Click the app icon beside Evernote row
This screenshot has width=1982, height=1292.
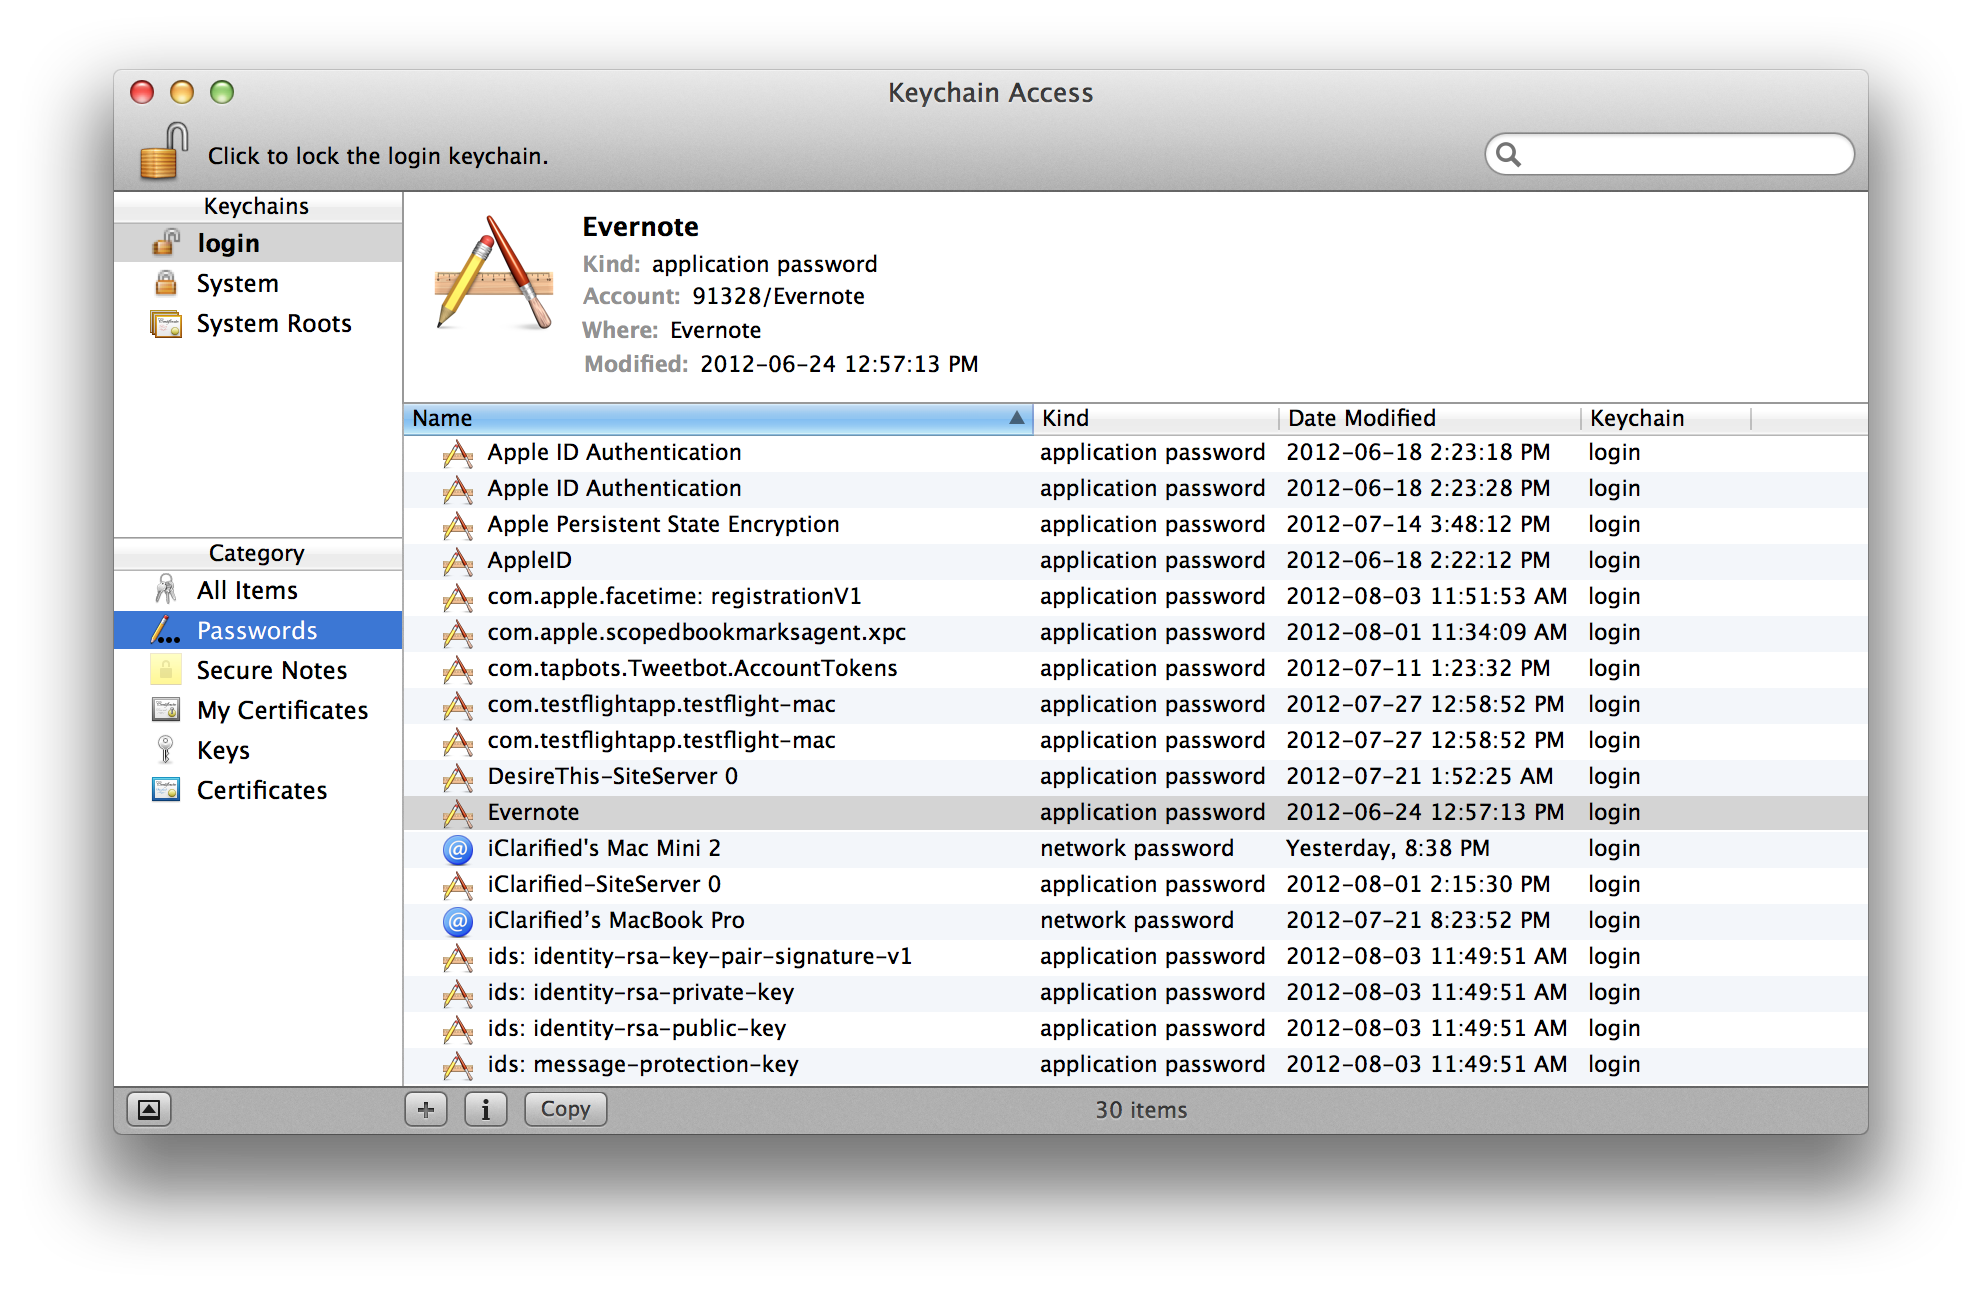[458, 813]
